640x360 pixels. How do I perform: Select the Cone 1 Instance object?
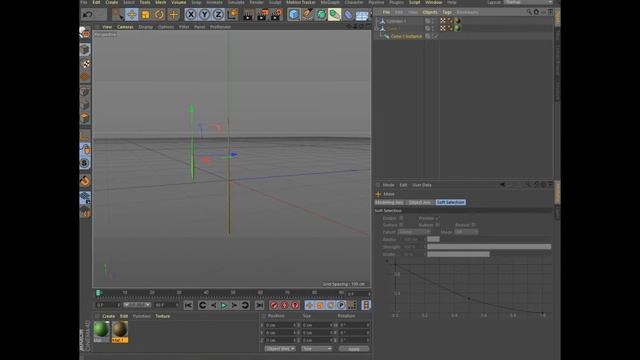tap(406, 36)
